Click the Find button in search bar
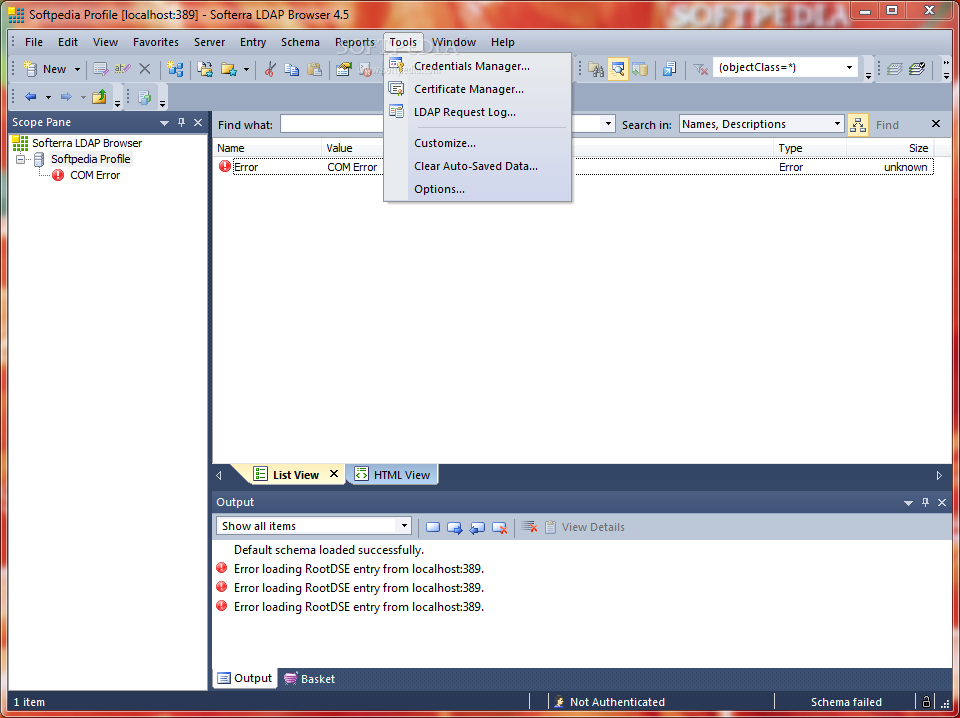The image size is (960, 718). (887, 125)
